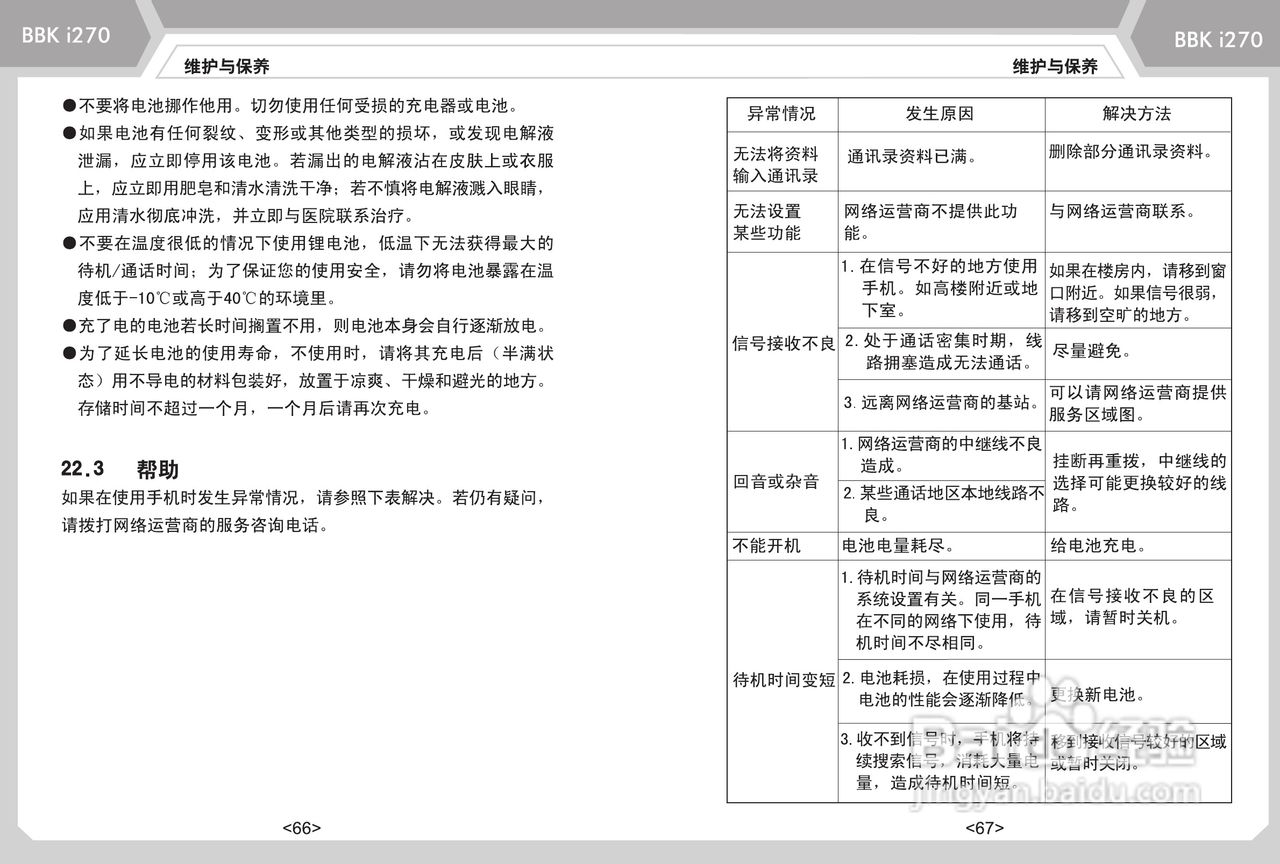1280x864 pixels.
Task: Click the solution '挂断再重拨'
Action: coord(1140,483)
